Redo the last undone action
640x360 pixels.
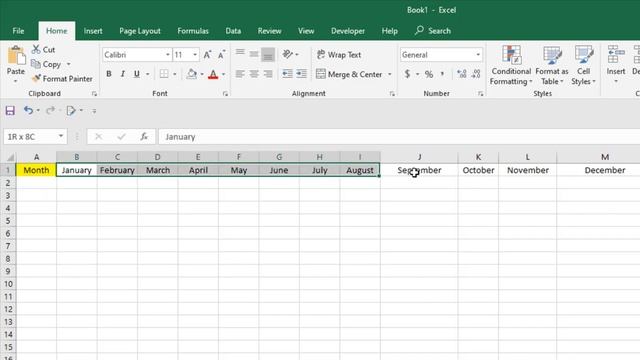point(50,110)
